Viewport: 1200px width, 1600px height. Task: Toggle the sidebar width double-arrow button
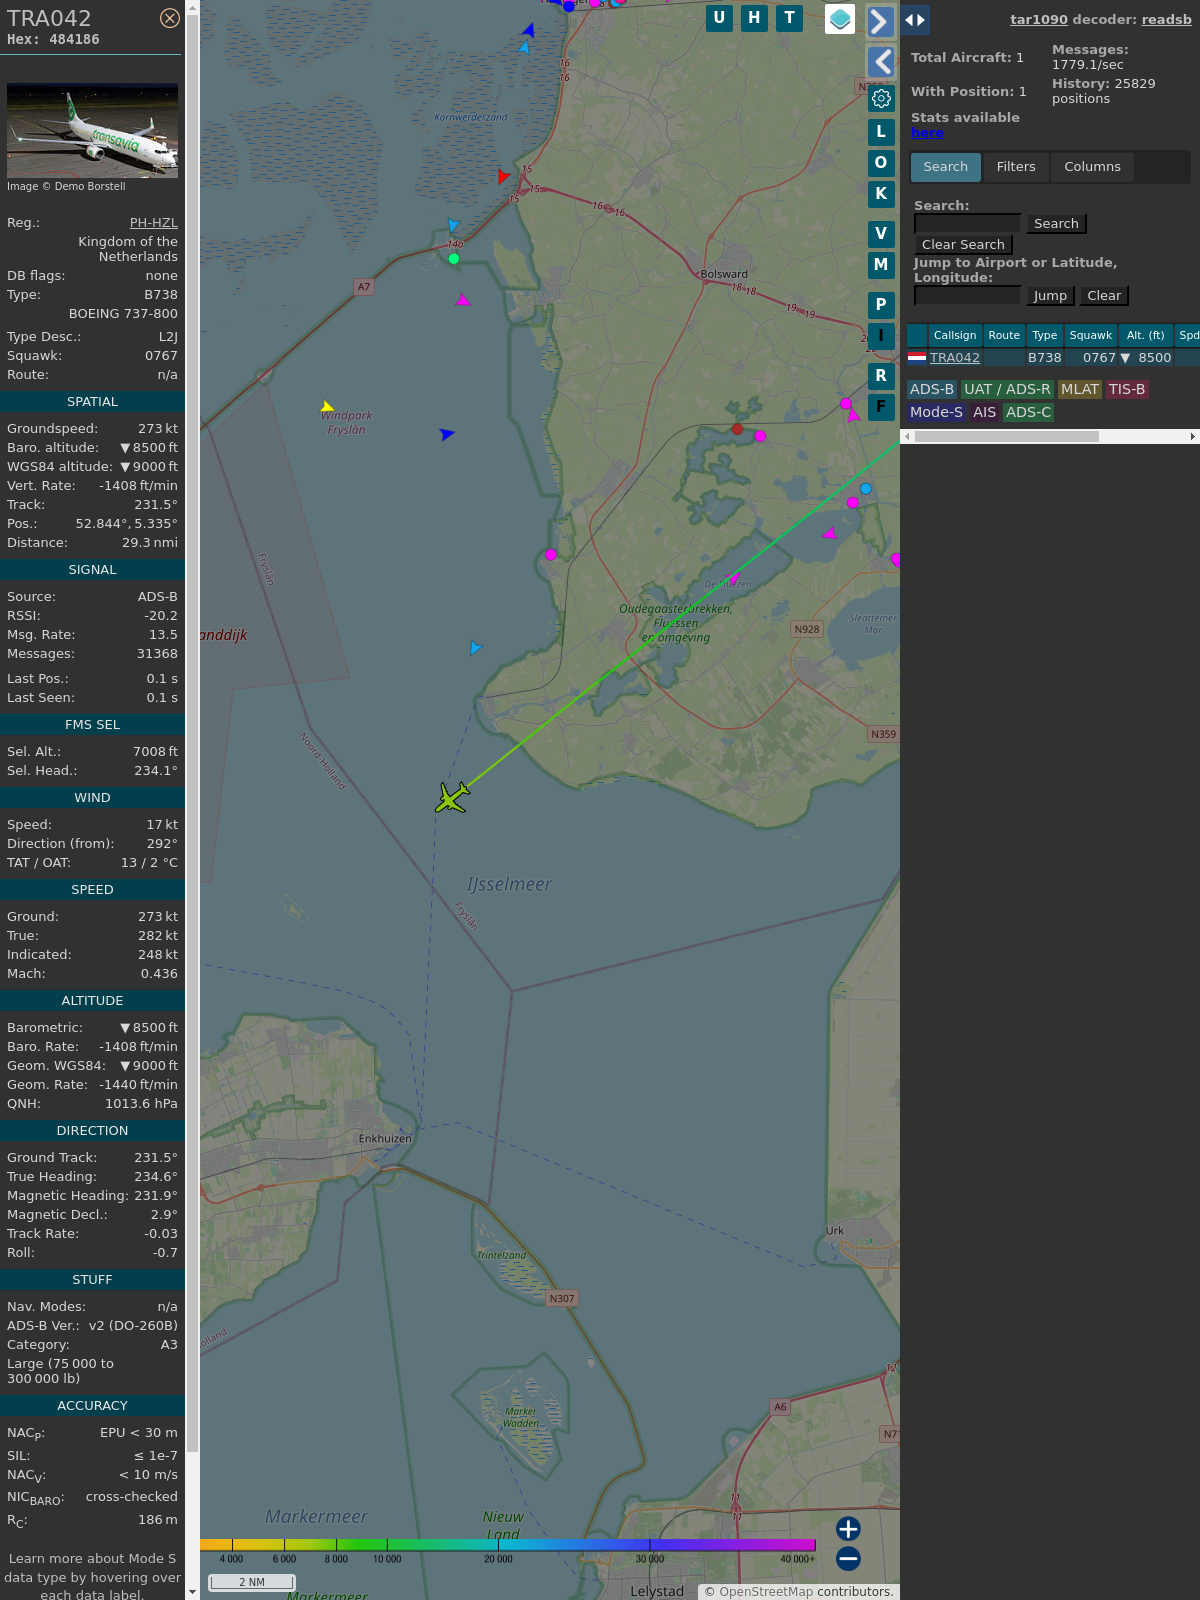pos(915,20)
